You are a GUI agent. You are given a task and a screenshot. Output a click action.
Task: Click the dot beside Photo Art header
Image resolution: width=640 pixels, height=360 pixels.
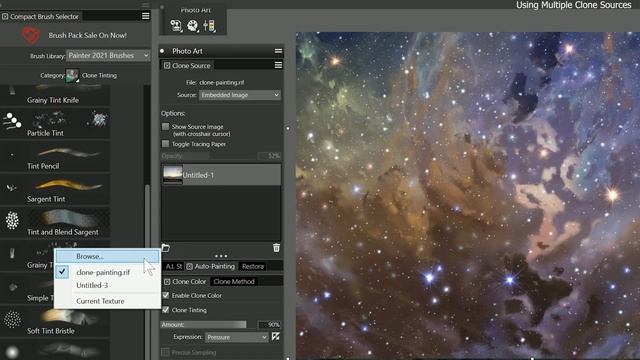point(162,51)
